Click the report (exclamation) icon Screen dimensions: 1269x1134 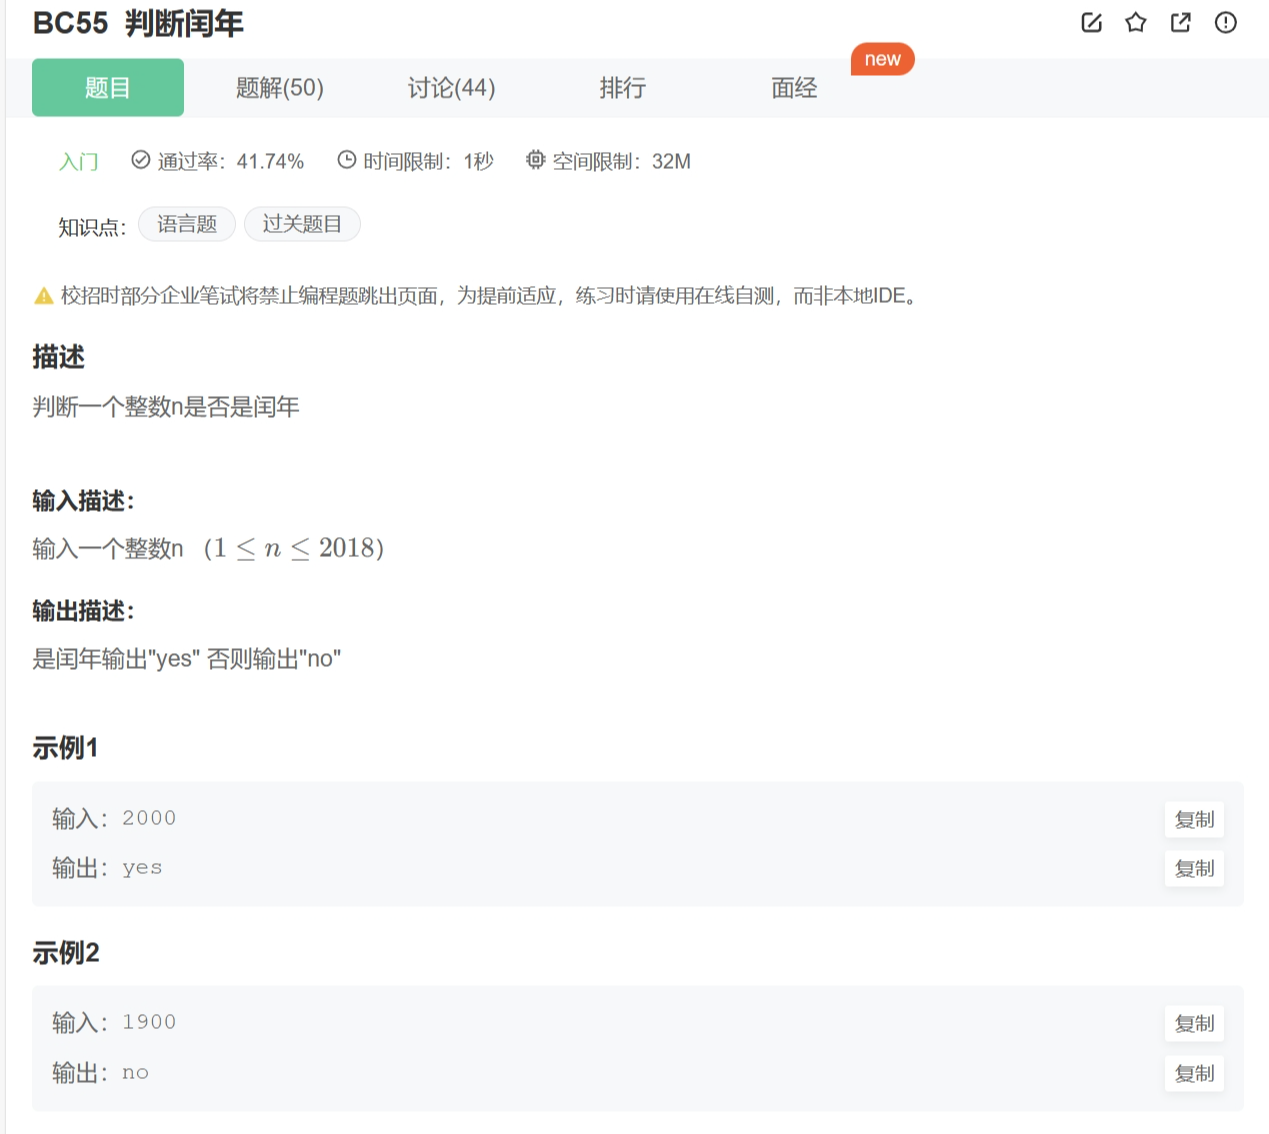click(1224, 22)
